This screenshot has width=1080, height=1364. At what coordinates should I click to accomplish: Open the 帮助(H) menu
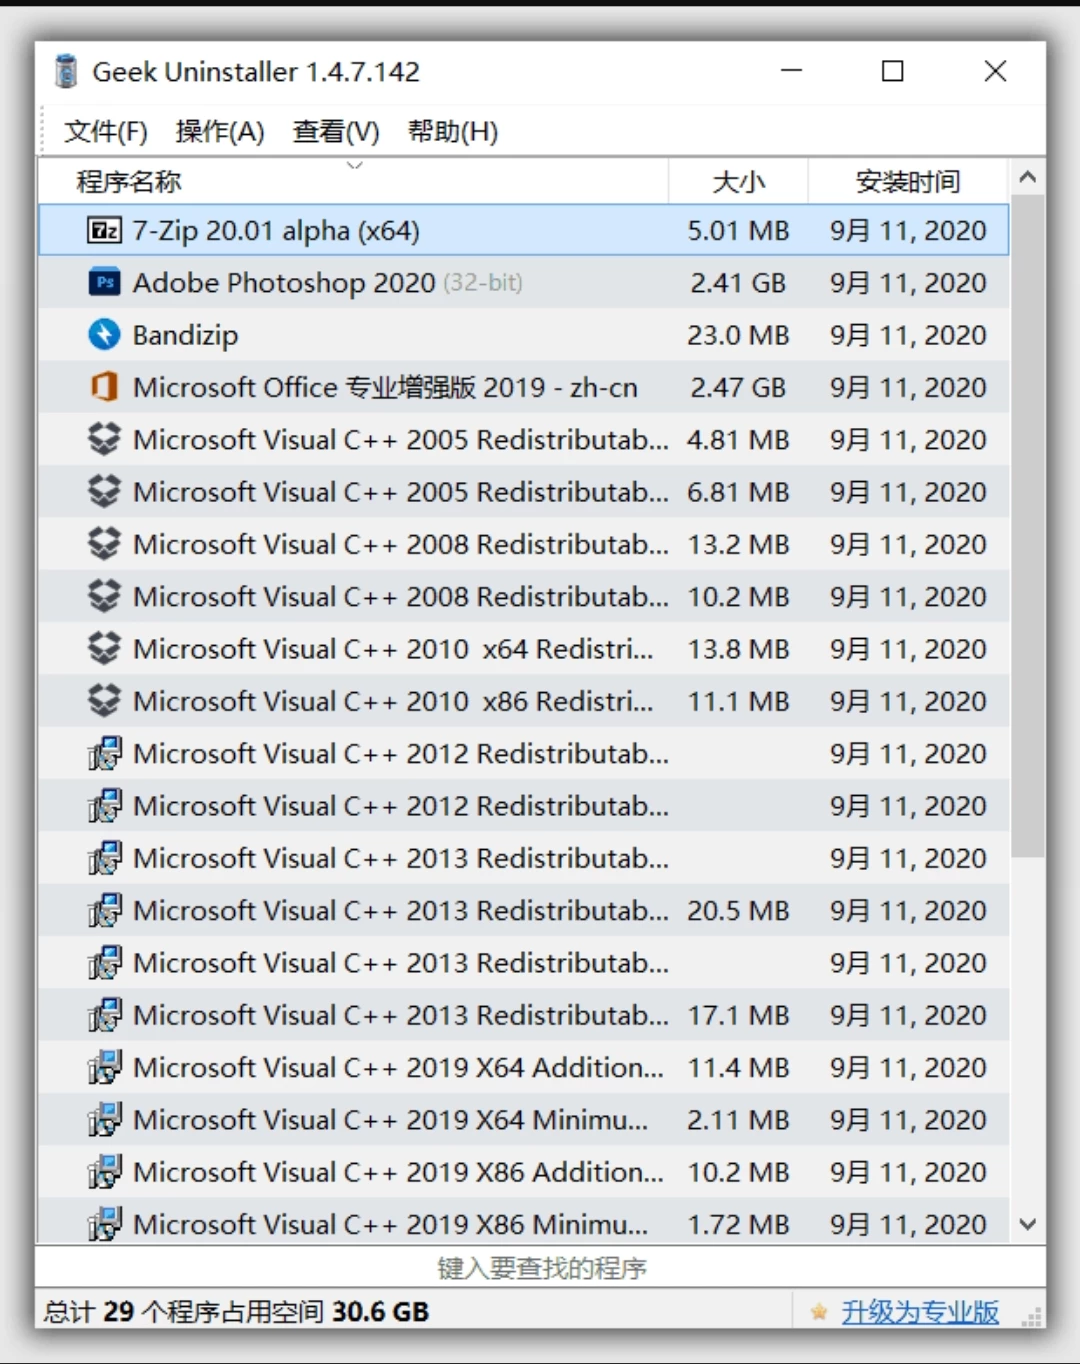pos(452,131)
